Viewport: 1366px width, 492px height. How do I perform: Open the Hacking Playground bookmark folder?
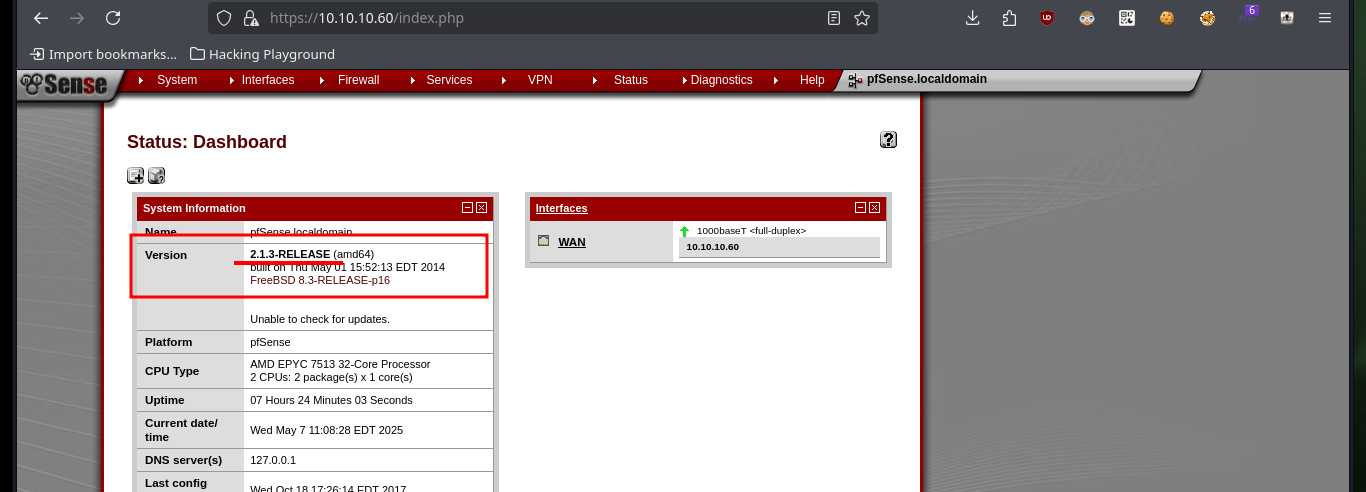point(262,54)
